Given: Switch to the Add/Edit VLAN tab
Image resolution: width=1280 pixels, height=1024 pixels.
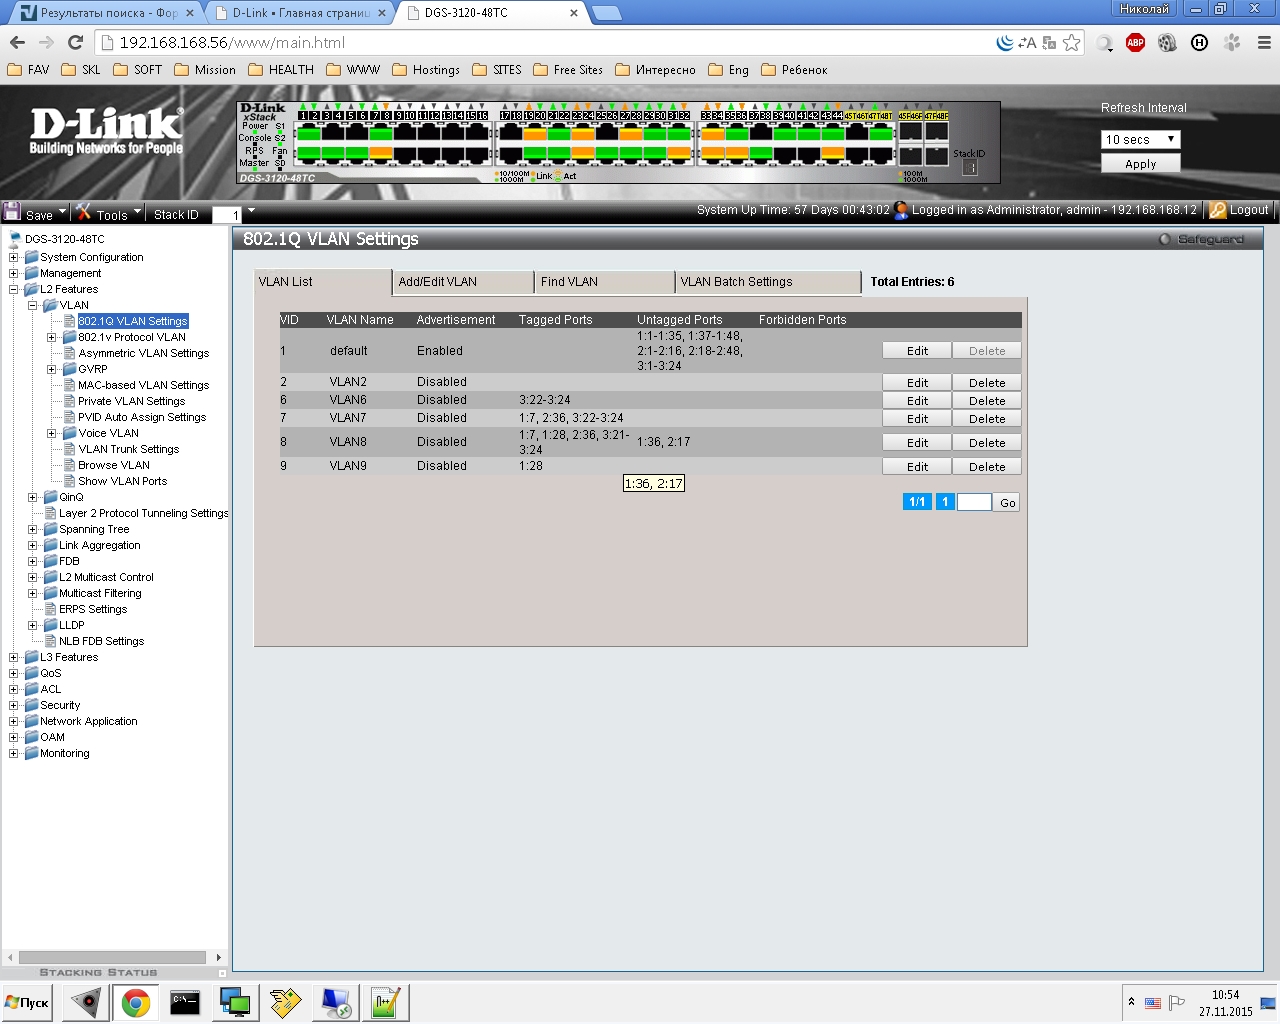Looking at the screenshot, I should [x=463, y=282].
